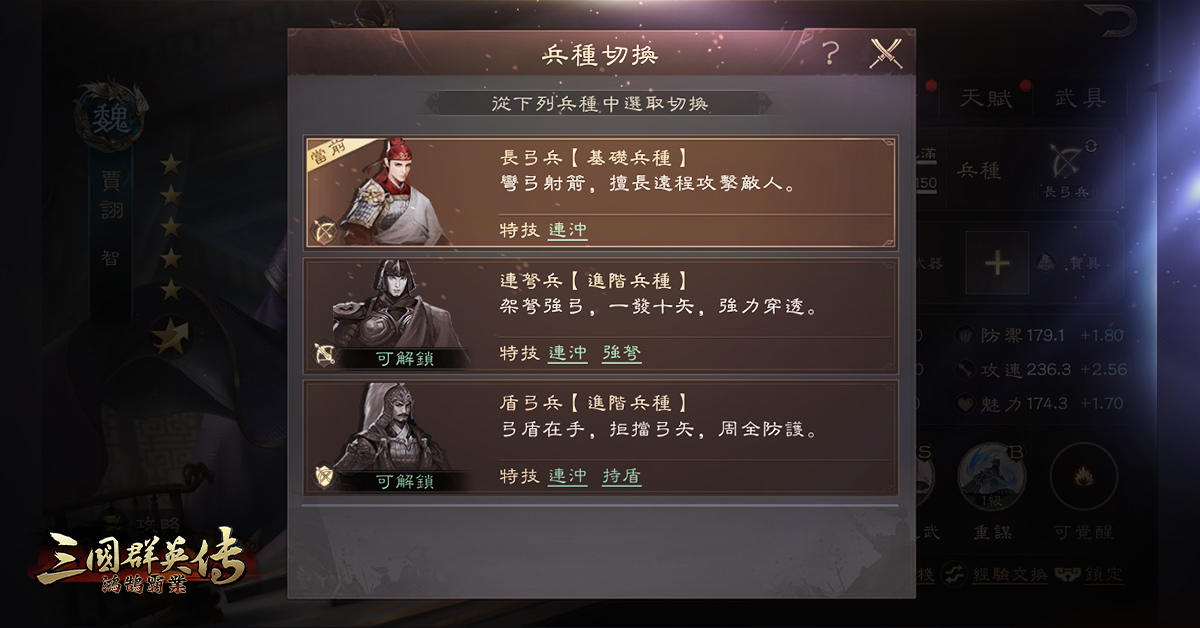Open the question mark help icon
The image size is (1200, 628).
[x=831, y=53]
